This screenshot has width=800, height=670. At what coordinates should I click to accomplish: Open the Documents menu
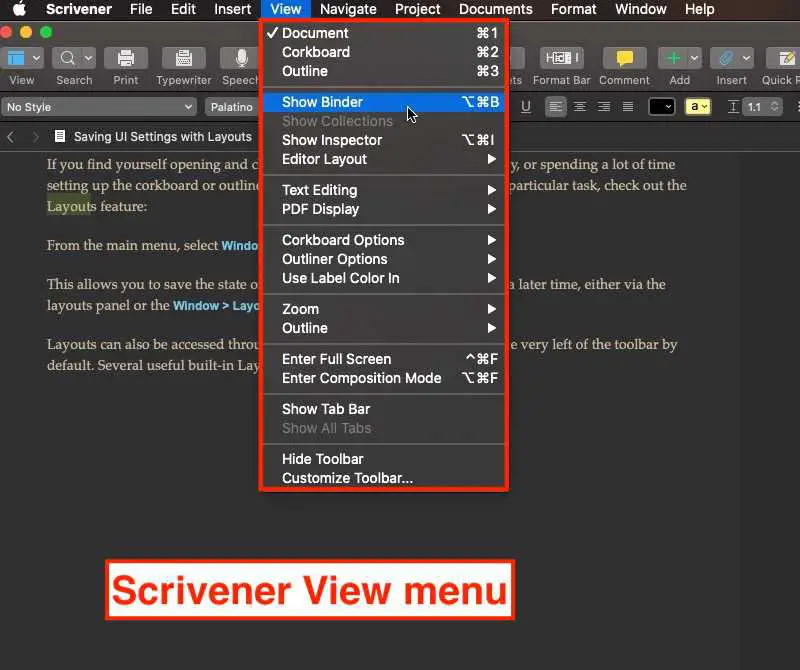[495, 9]
